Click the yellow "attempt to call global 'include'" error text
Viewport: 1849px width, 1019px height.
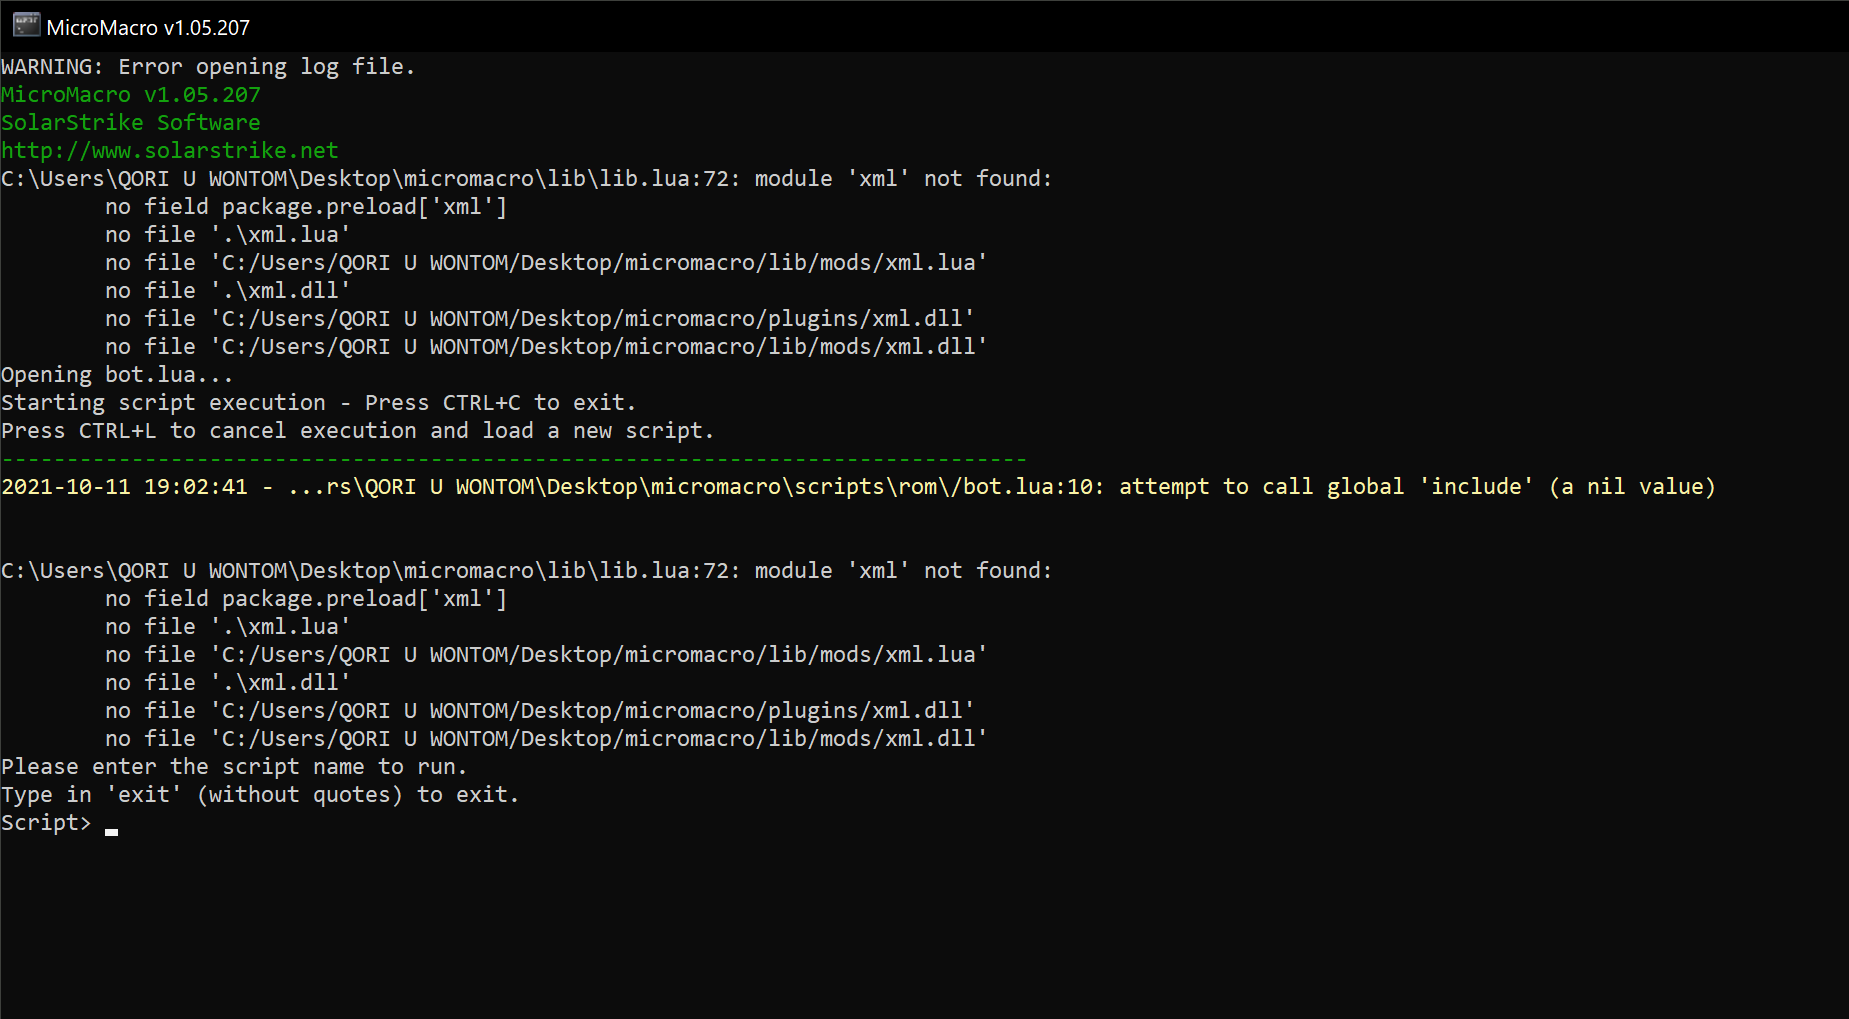pyautogui.click(x=1416, y=487)
